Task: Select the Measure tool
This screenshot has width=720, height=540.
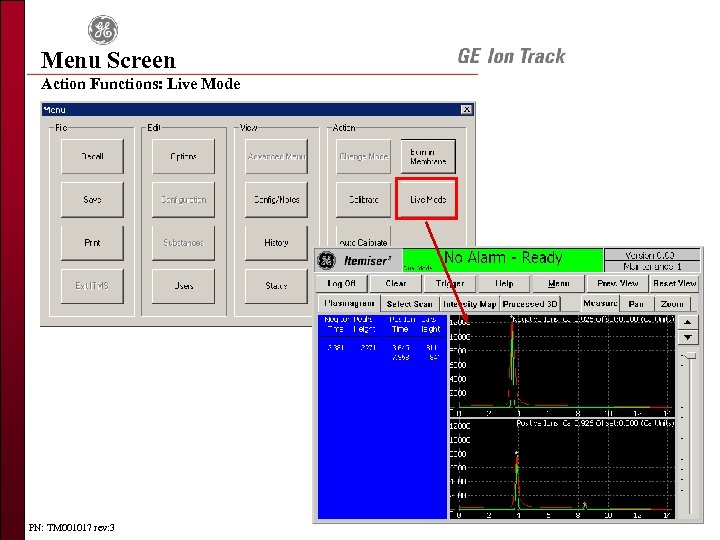Action: click(x=600, y=304)
